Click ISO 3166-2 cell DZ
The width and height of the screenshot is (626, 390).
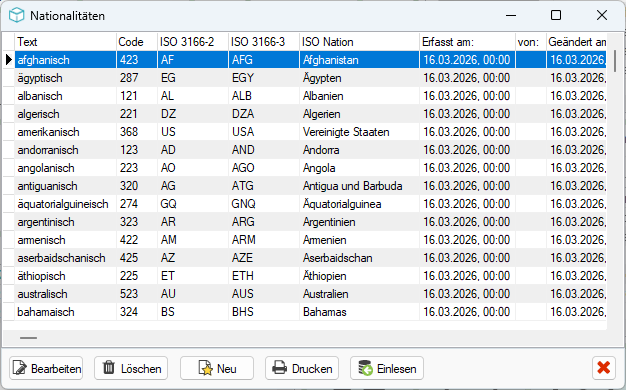coord(193,114)
